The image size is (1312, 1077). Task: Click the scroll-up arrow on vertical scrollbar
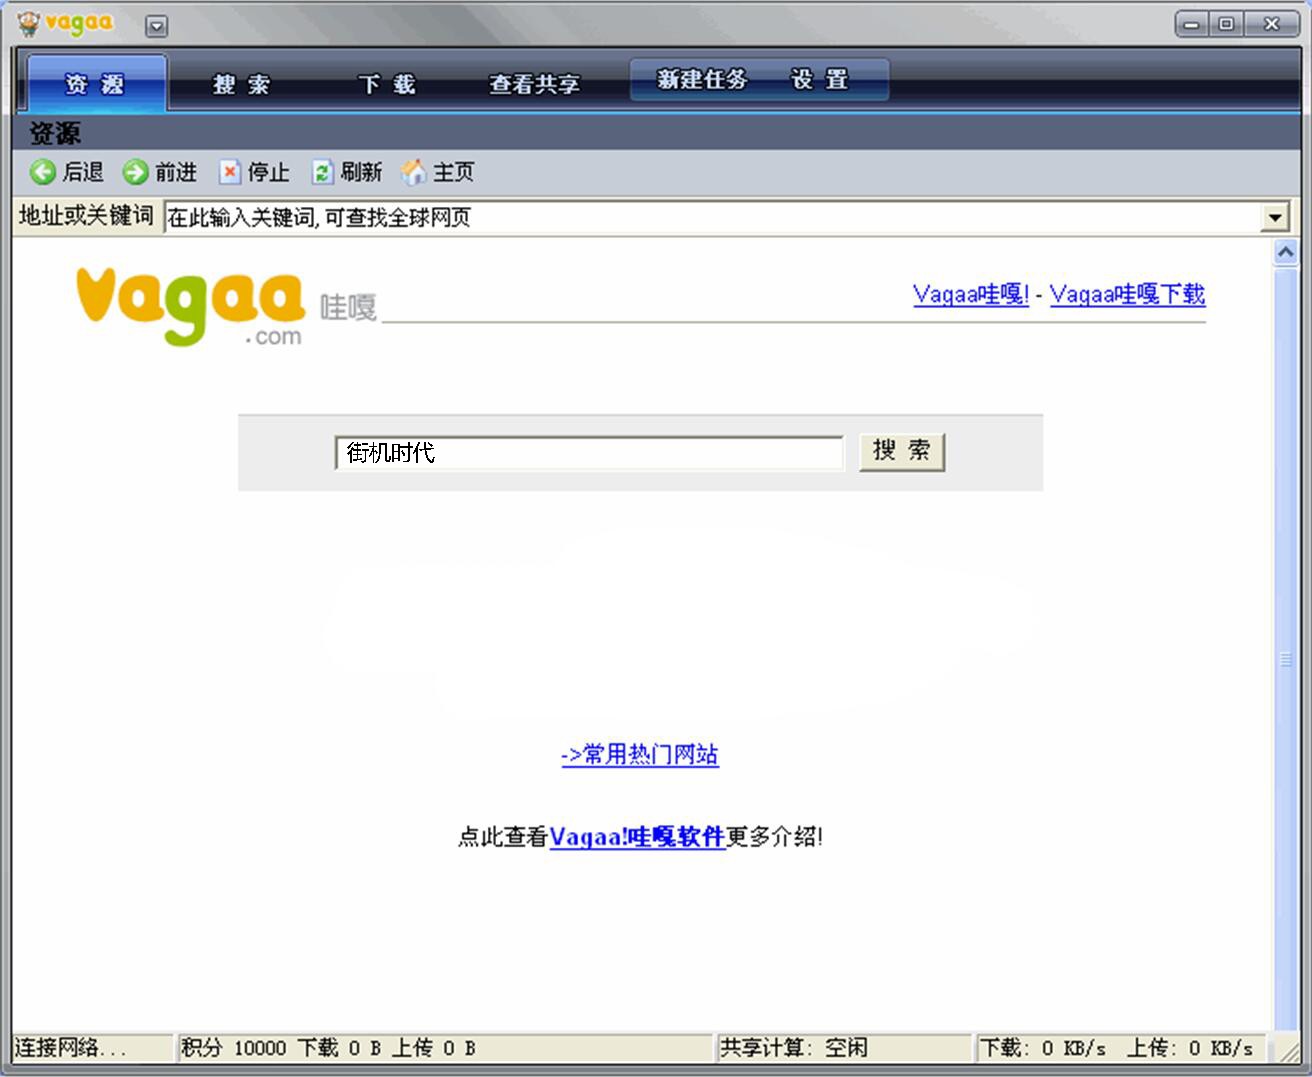(1285, 253)
